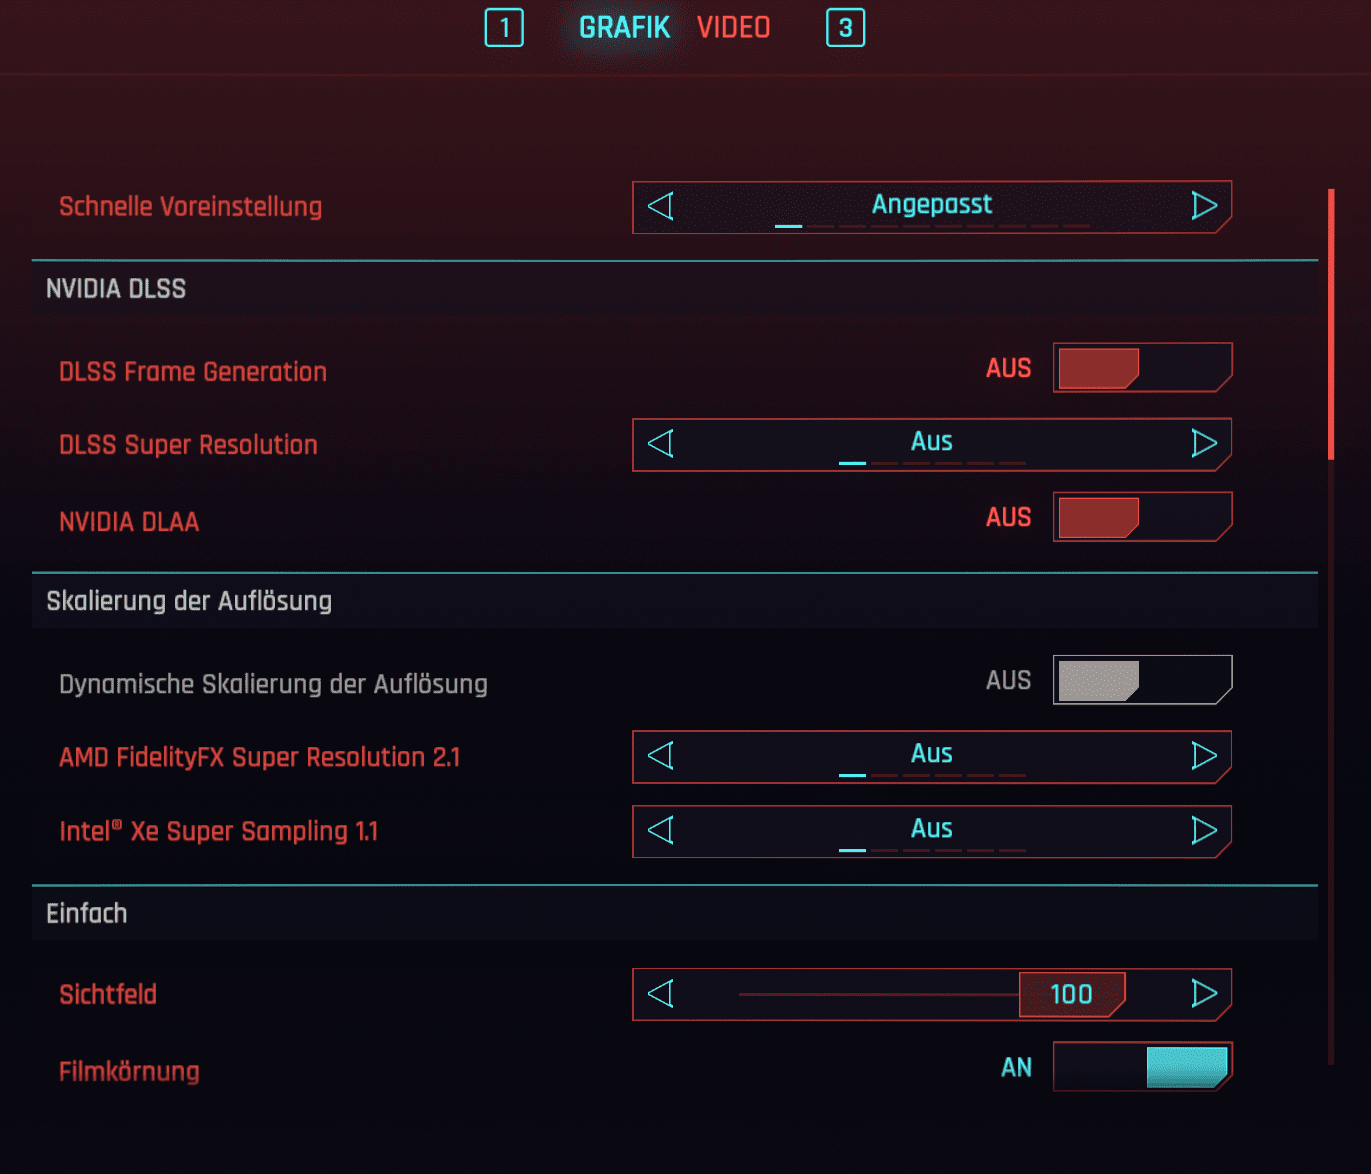Select Dynamische Skalierung der Auflösung label

click(x=273, y=684)
